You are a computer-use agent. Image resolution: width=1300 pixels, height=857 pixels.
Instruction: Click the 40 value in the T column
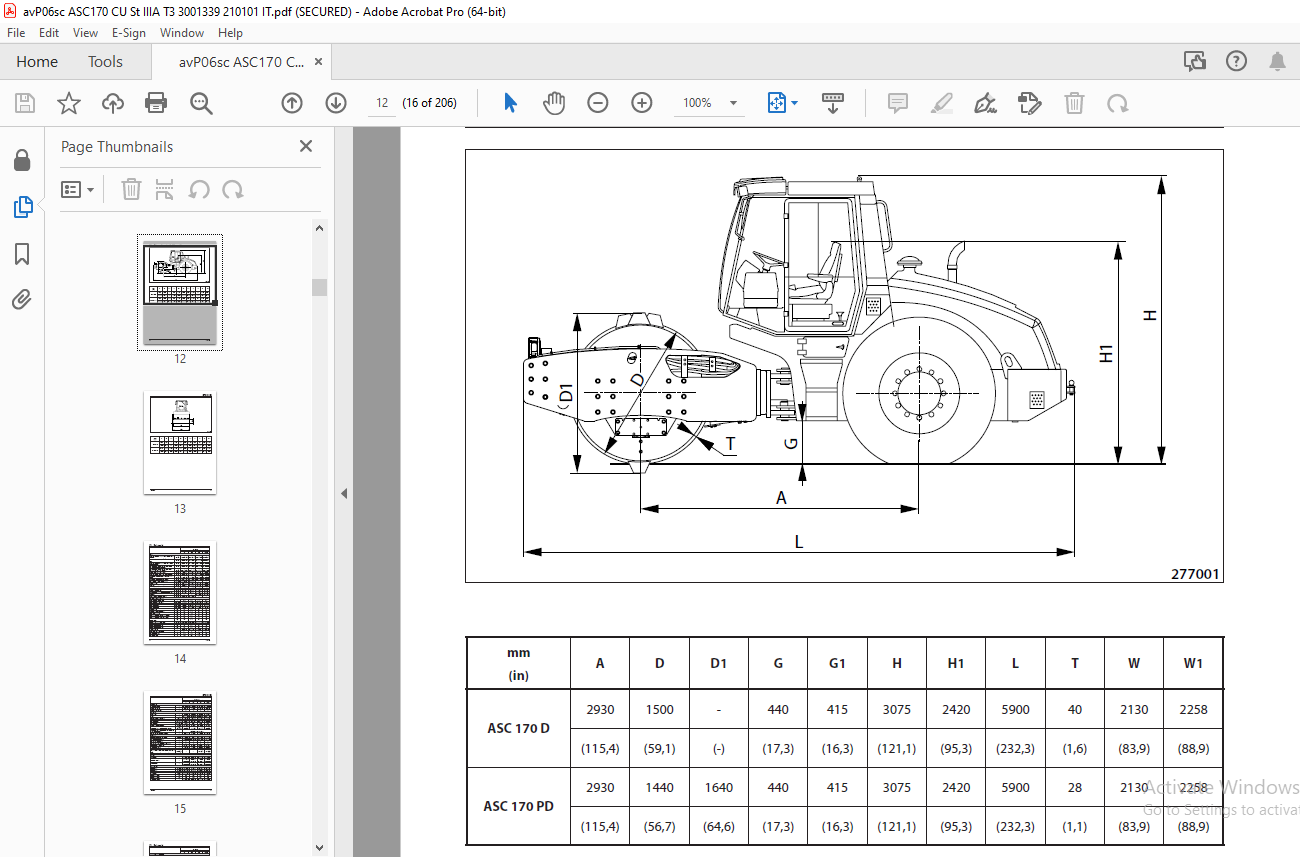point(1075,709)
